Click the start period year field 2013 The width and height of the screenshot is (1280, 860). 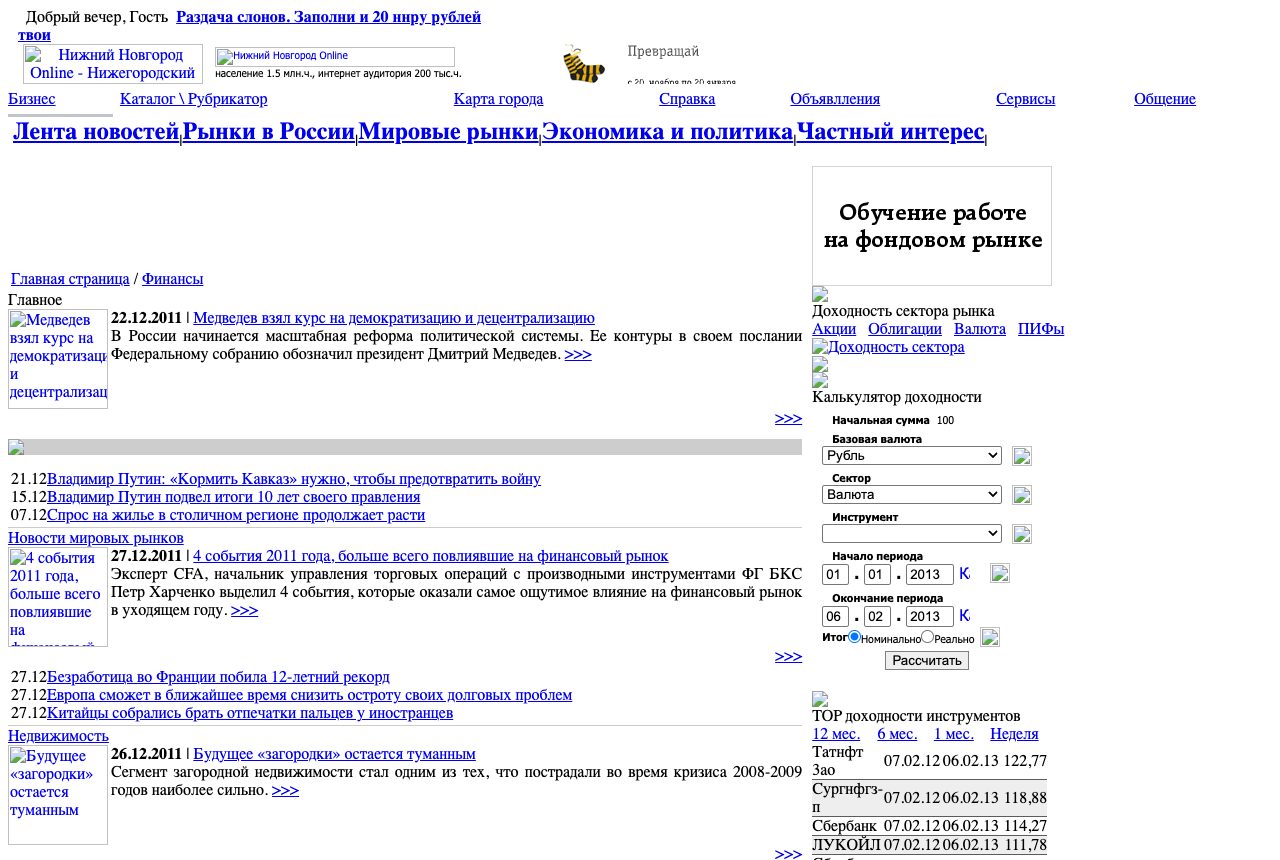(930, 575)
